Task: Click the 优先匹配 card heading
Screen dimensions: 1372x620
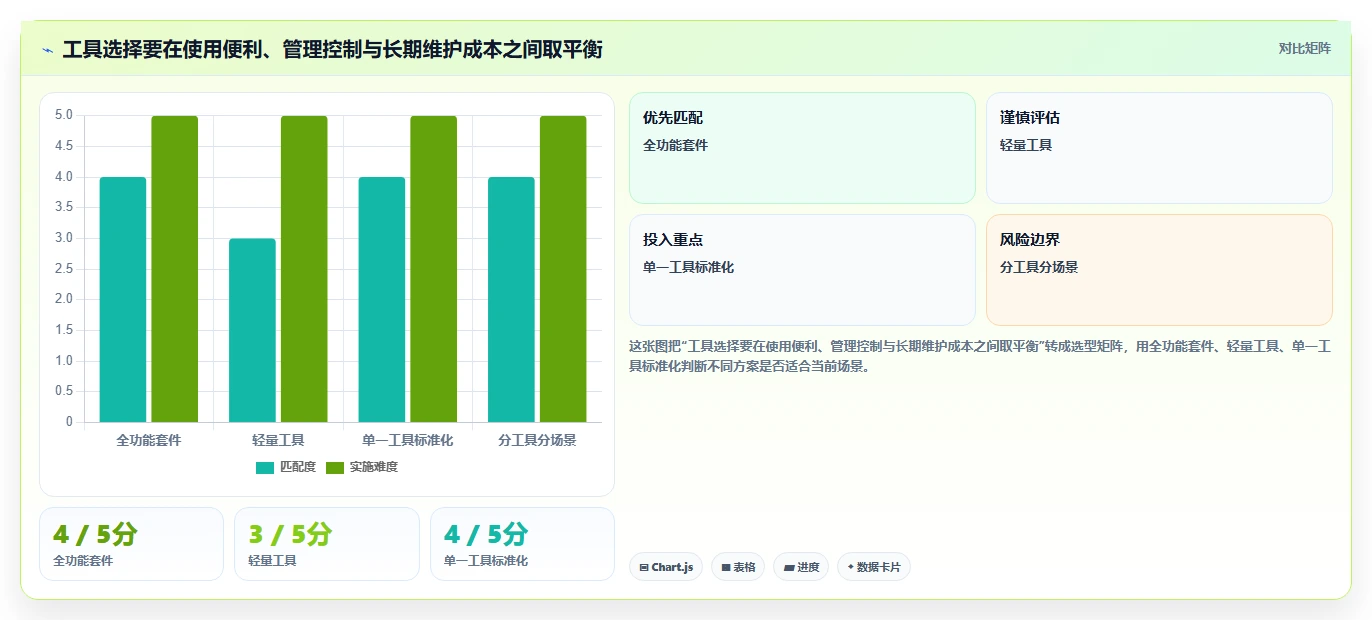Action: pyautogui.click(x=673, y=118)
